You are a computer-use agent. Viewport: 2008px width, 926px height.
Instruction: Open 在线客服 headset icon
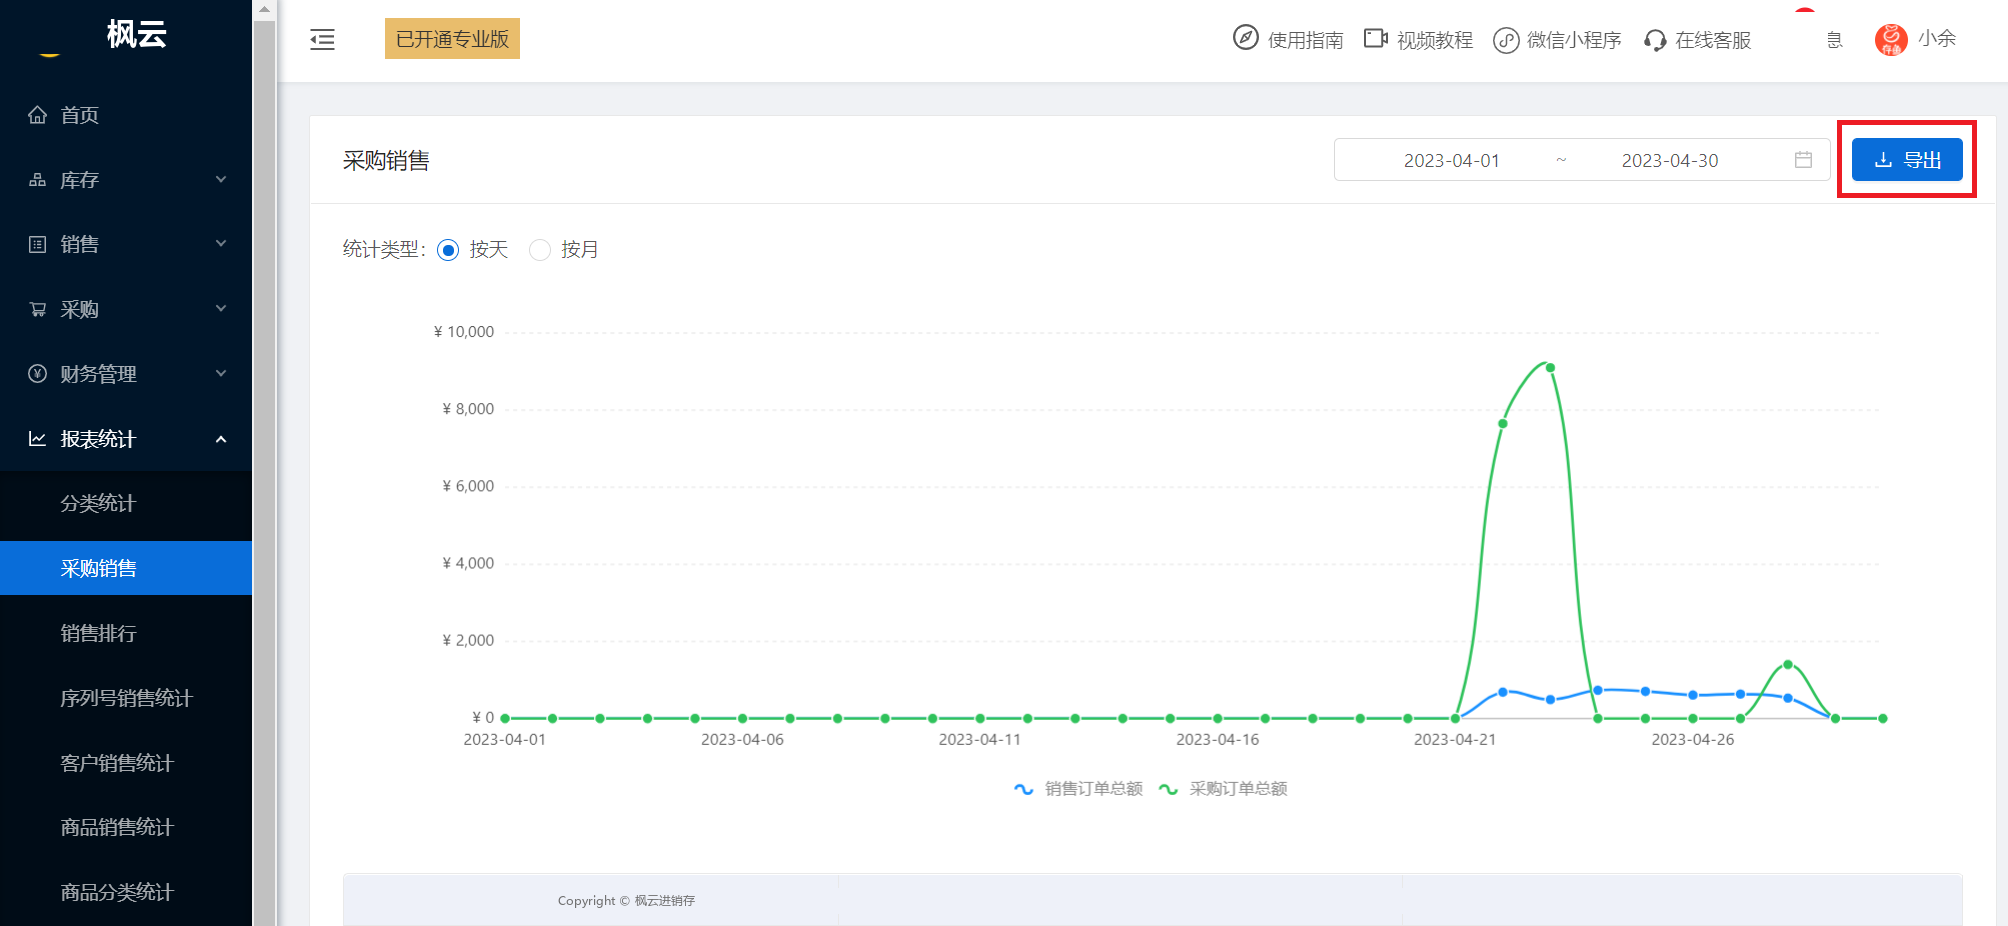pos(1655,40)
